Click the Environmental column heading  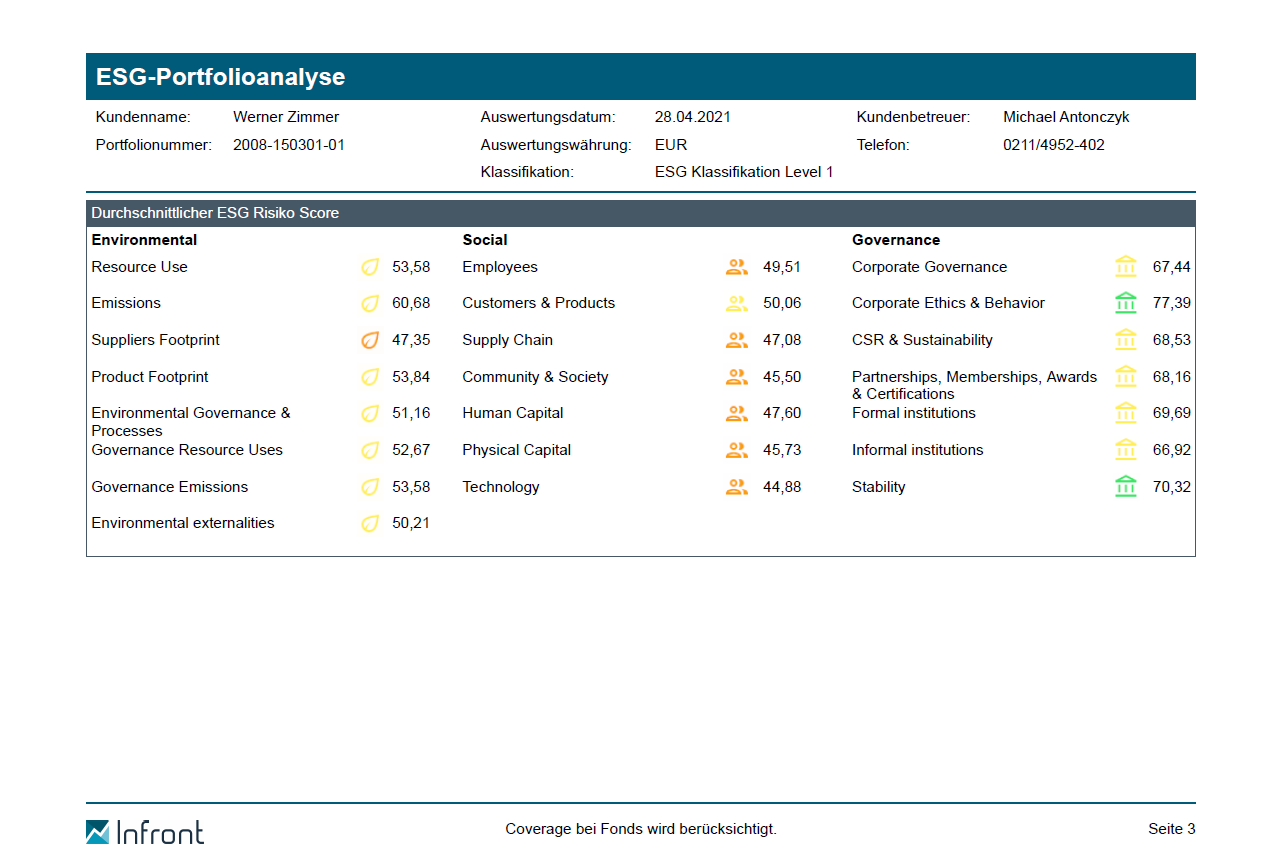click(x=144, y=240)
